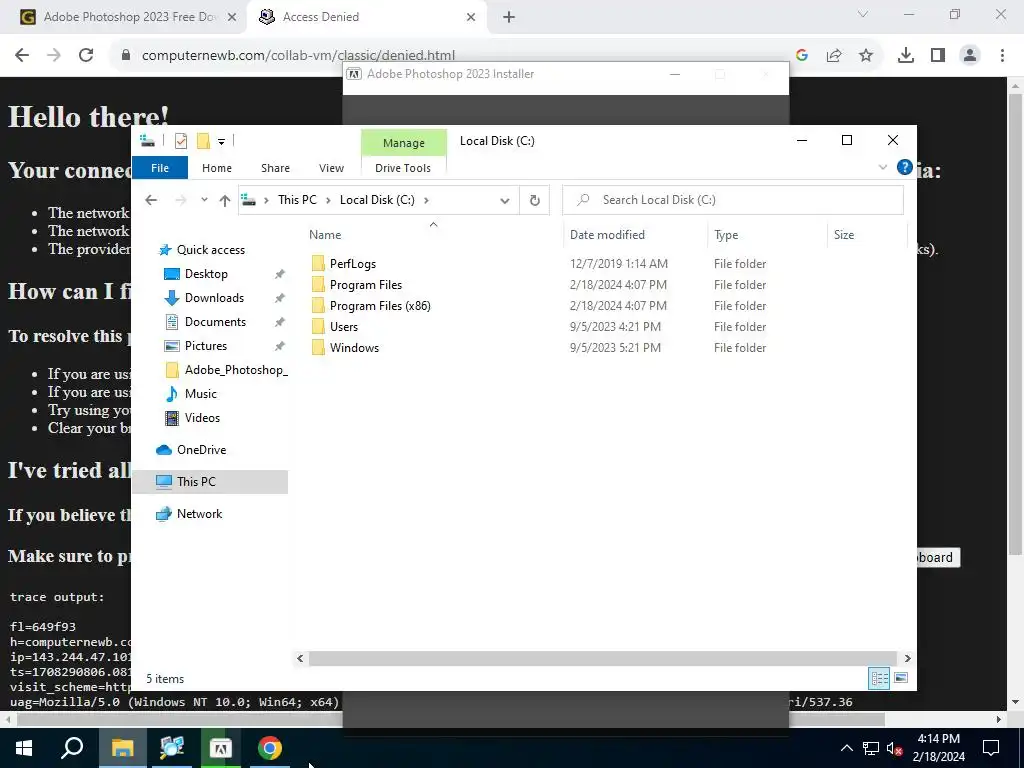This screenshot has height=768, width=1024.
Task: Switch to Large icons view using status bar icon
Action: pos(901,678)
